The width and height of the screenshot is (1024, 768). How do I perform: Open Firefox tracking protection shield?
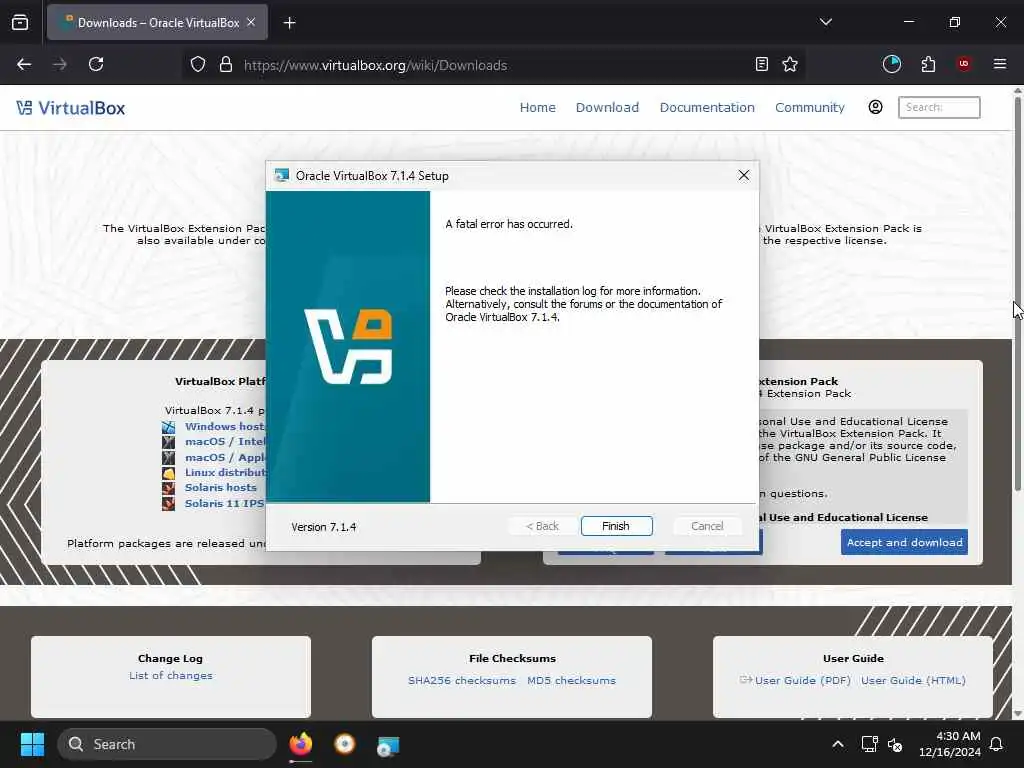tap(198, 65)
